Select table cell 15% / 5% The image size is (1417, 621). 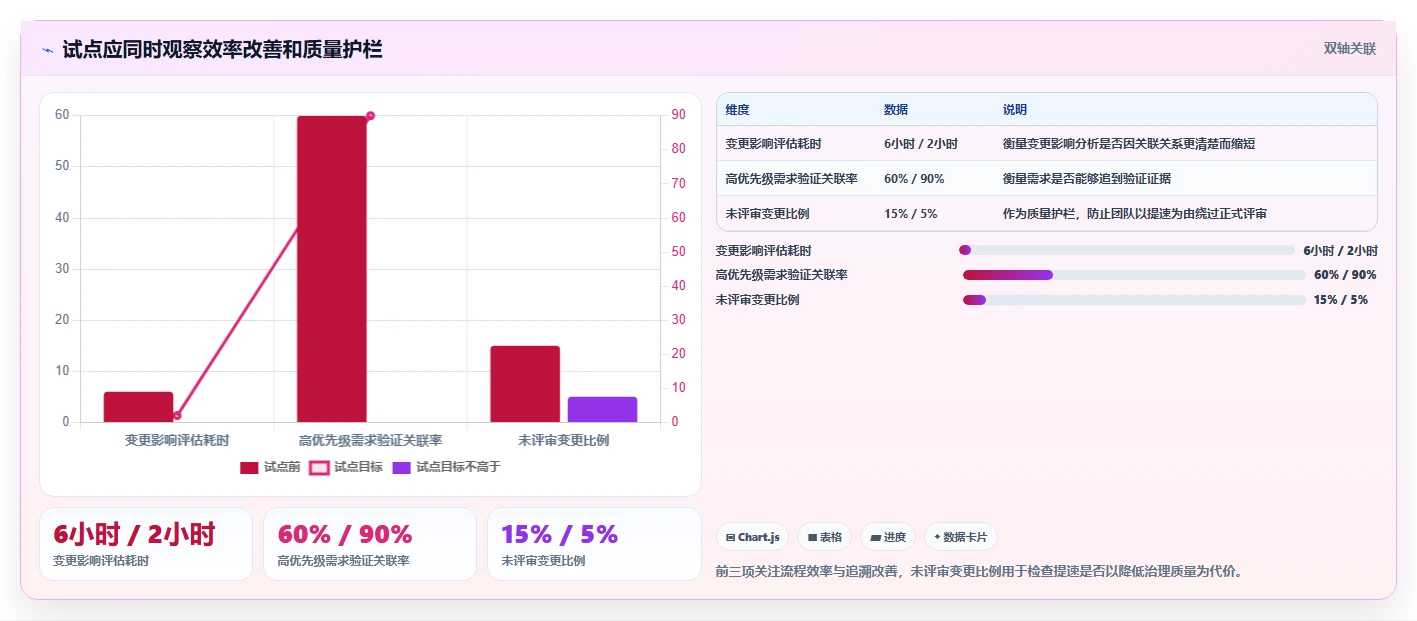point(911,214)
